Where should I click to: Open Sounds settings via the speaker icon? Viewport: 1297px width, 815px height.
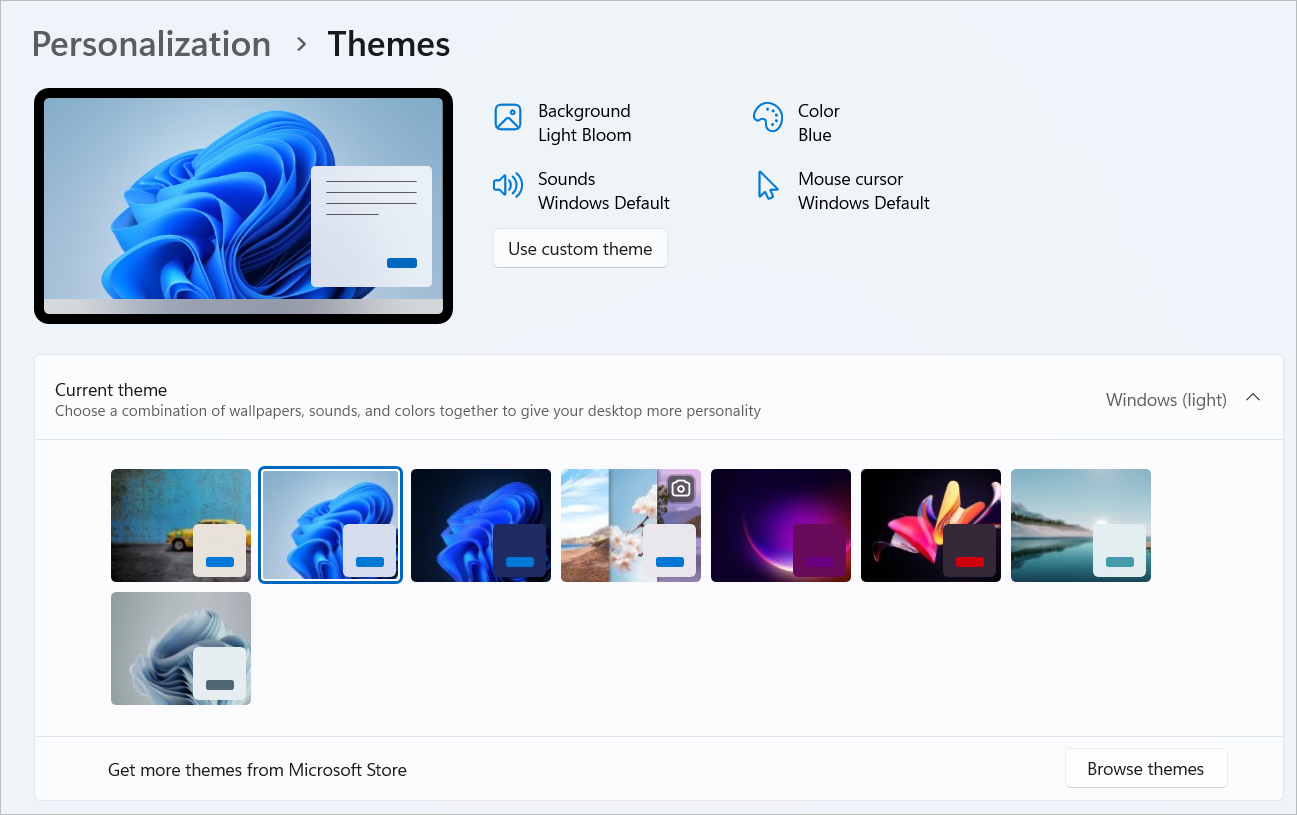pyautogui.click(x=508, y=185)
